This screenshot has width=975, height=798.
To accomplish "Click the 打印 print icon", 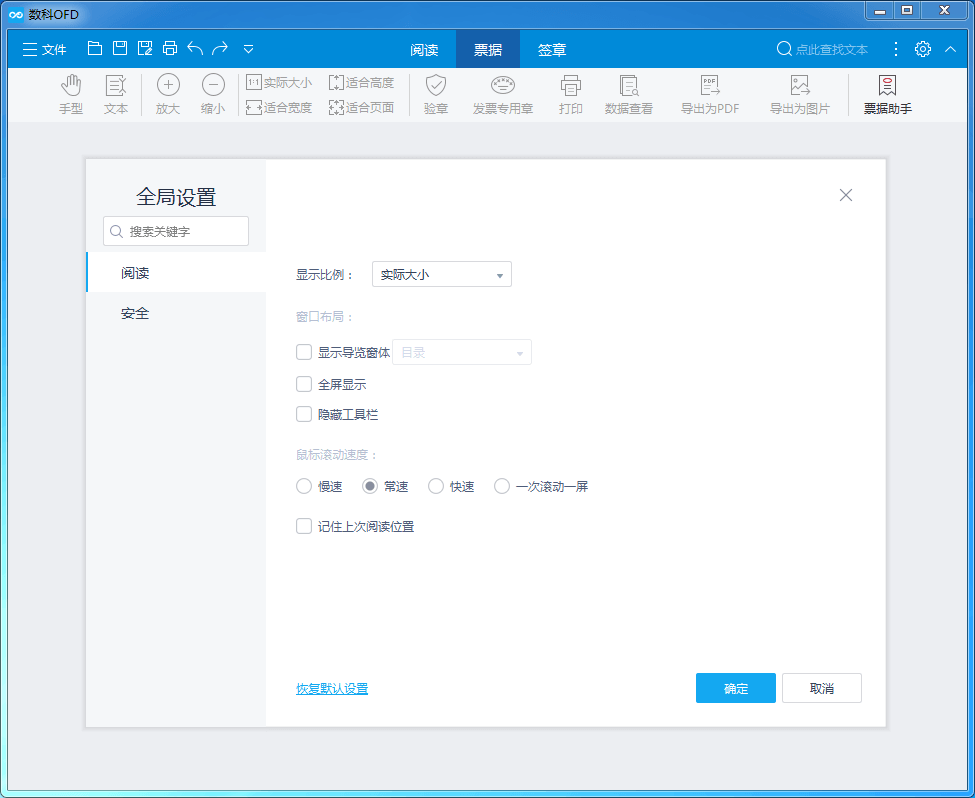I will click(x=570, y=94).
